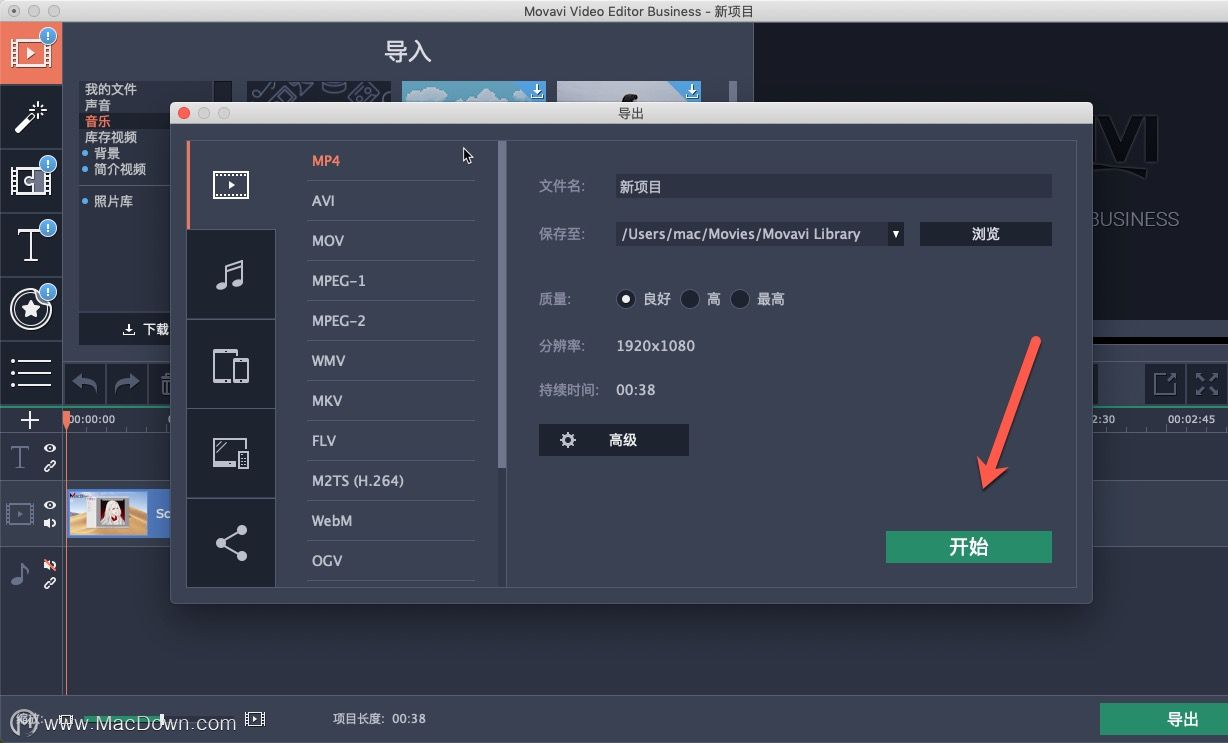Zoom timeline out with small frame icon
Image resolution: width=1228 pixels, height=743 pixels.
(x=66, y=719)
